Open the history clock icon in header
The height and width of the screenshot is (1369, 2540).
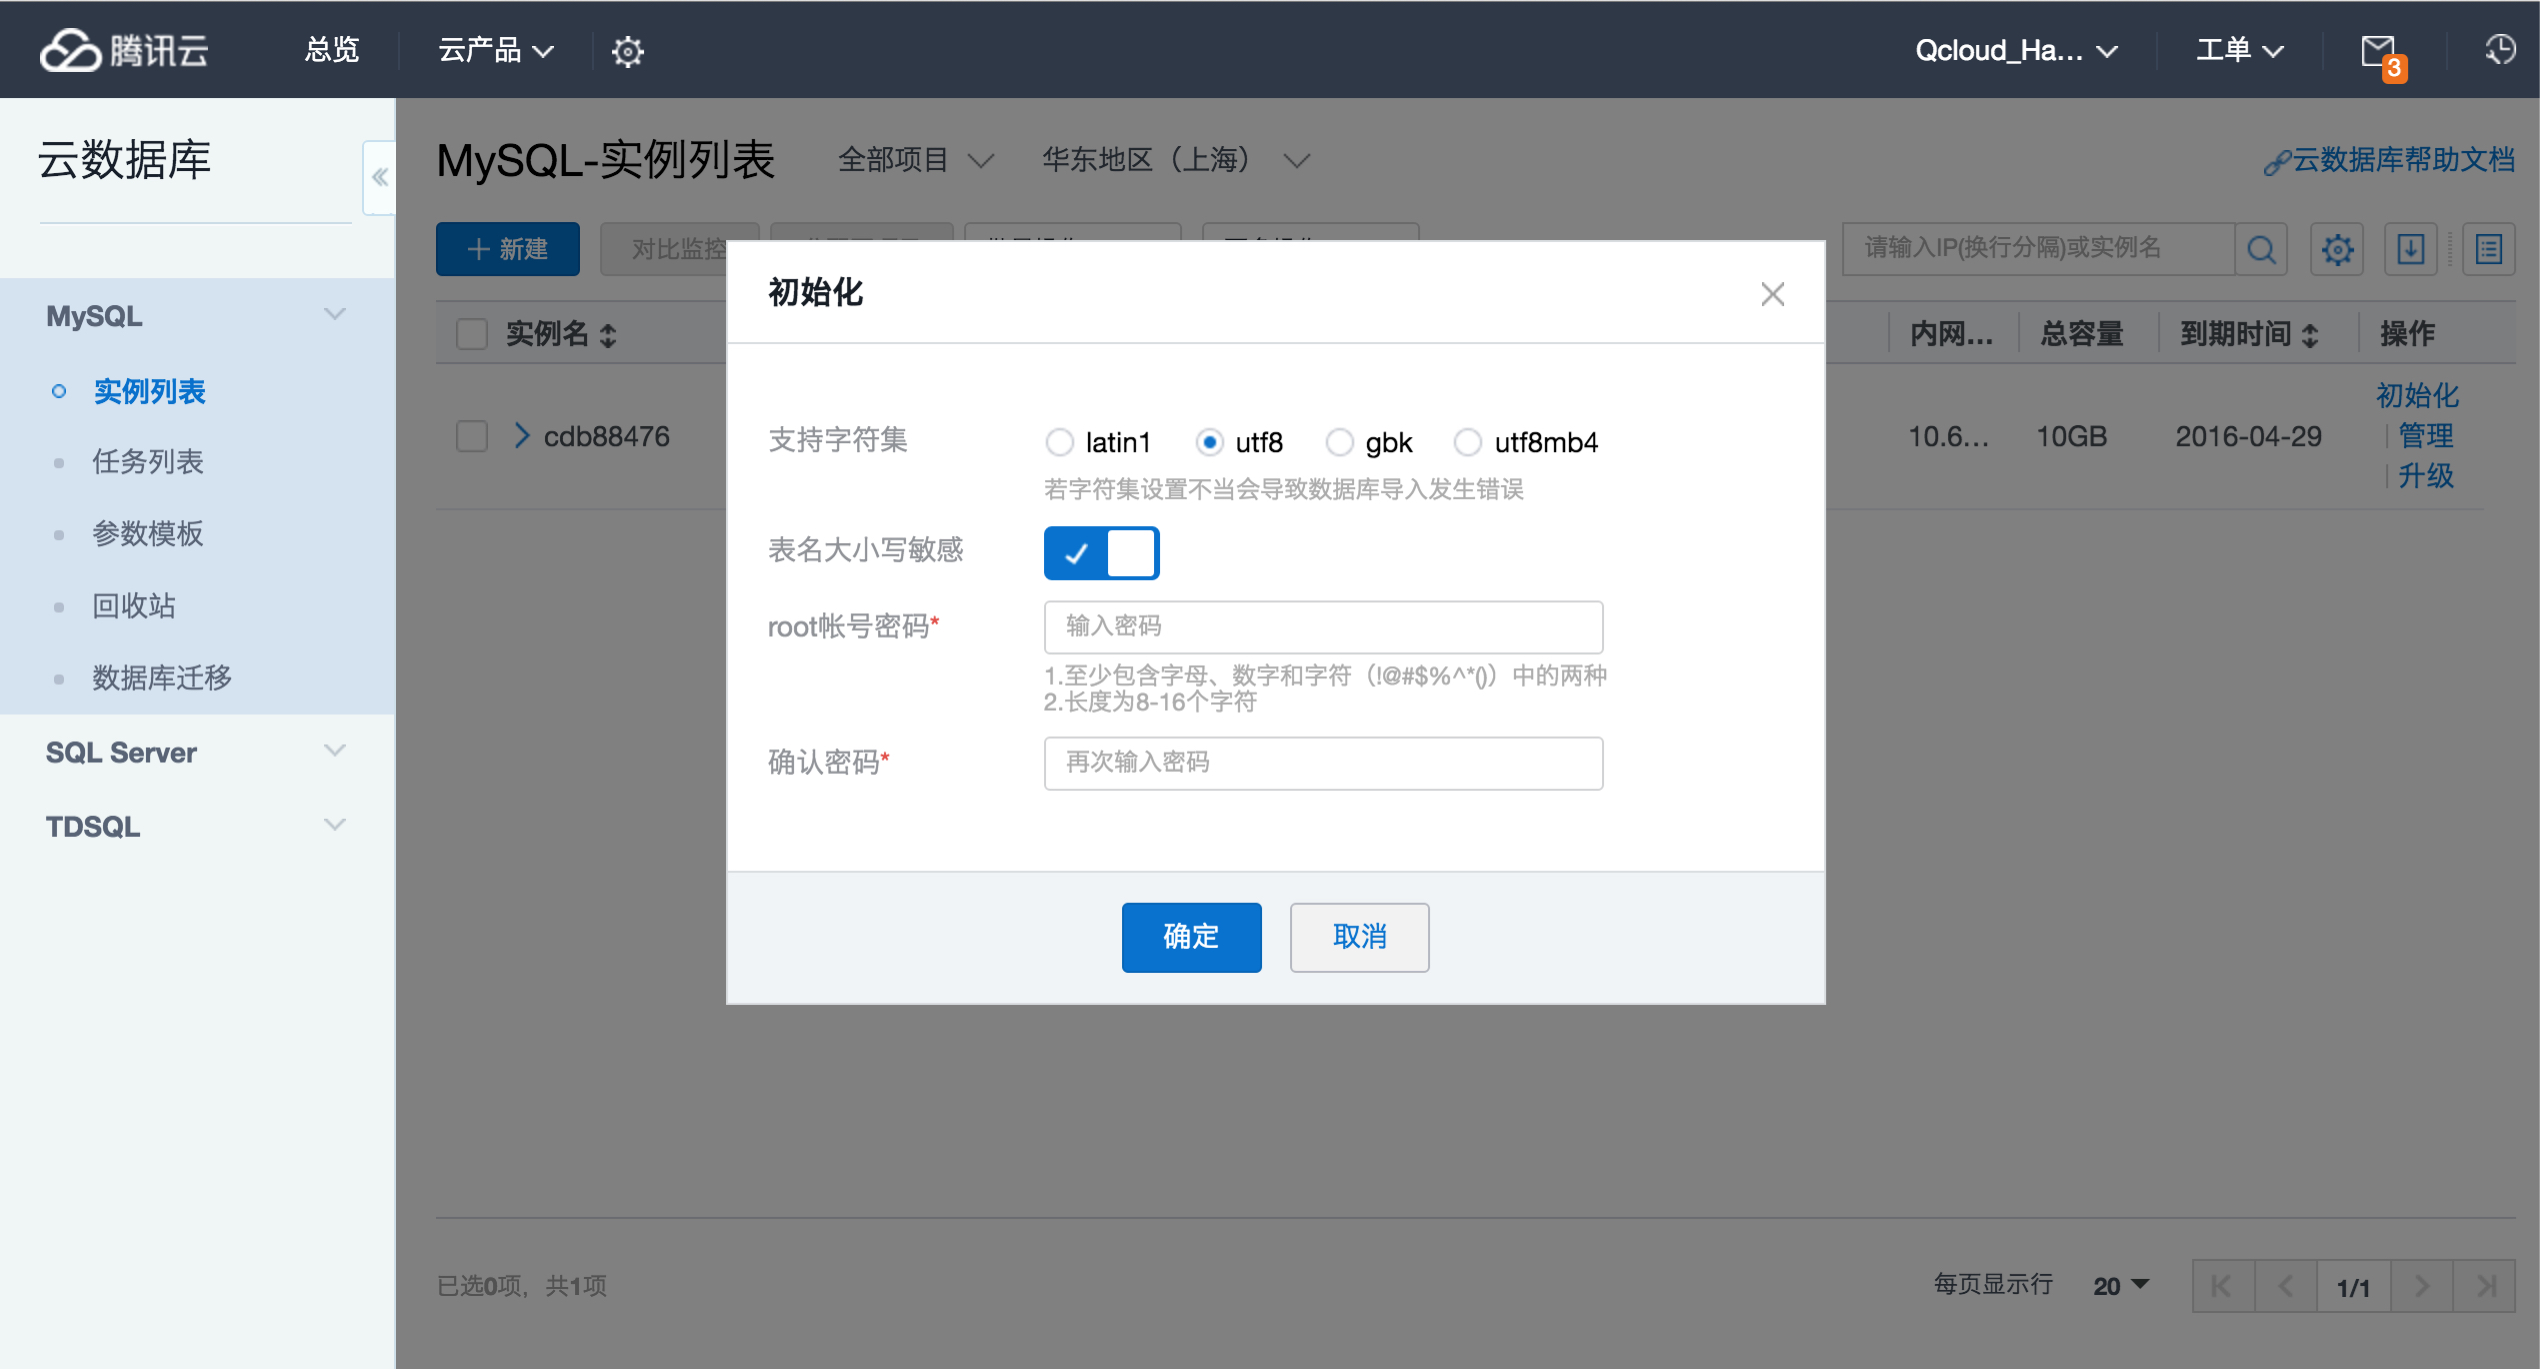[2500, 50]
